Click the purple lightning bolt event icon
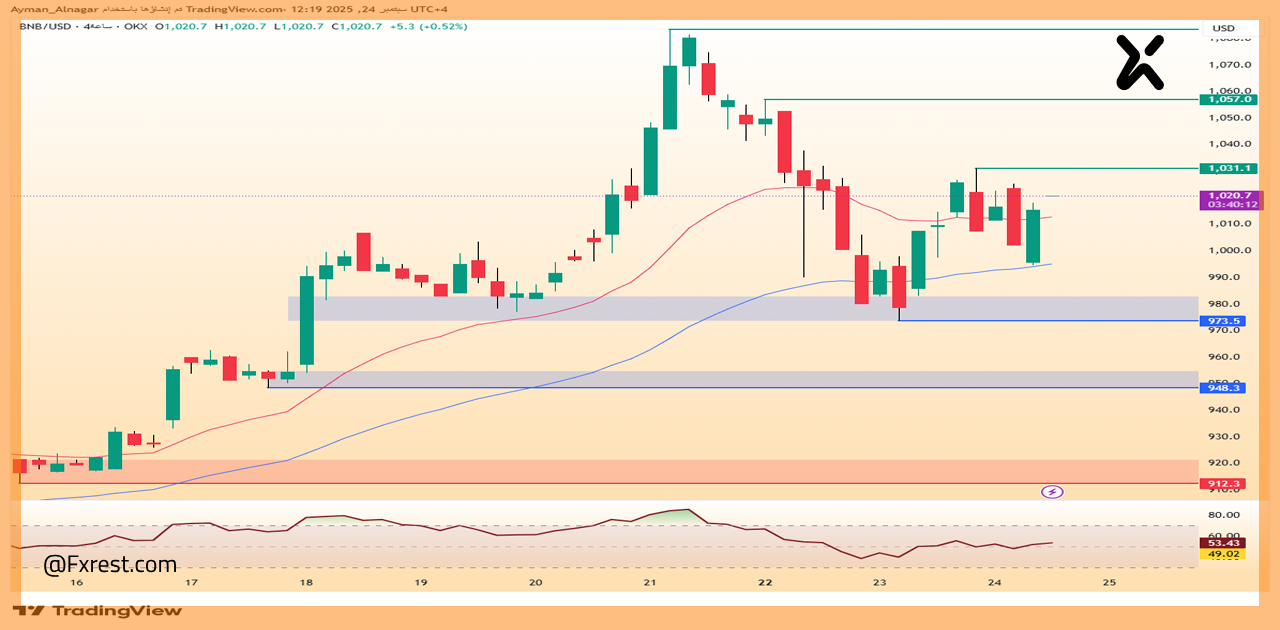The height and width of the screenshot is (630, 1280). click(x=1051, y=491)
